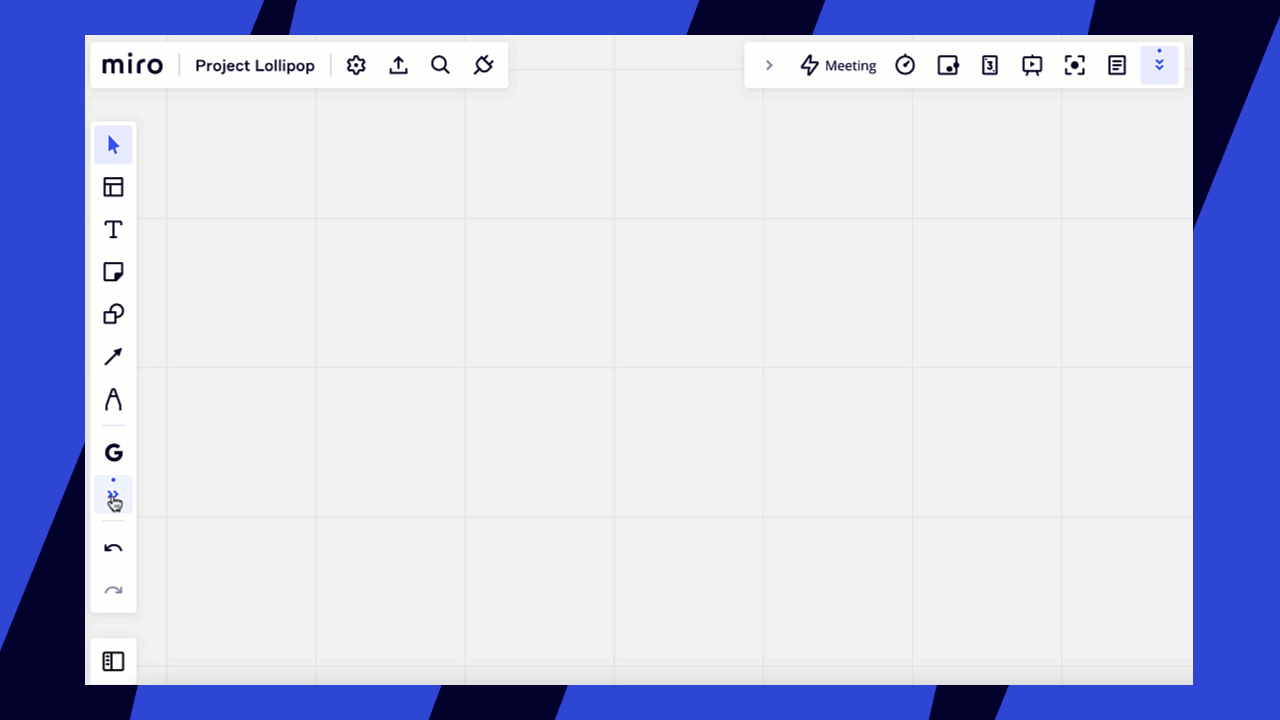Screen dimensions: 1280x720
Task: Select the cursor selection tool
Action: click(x=113, y=144)
